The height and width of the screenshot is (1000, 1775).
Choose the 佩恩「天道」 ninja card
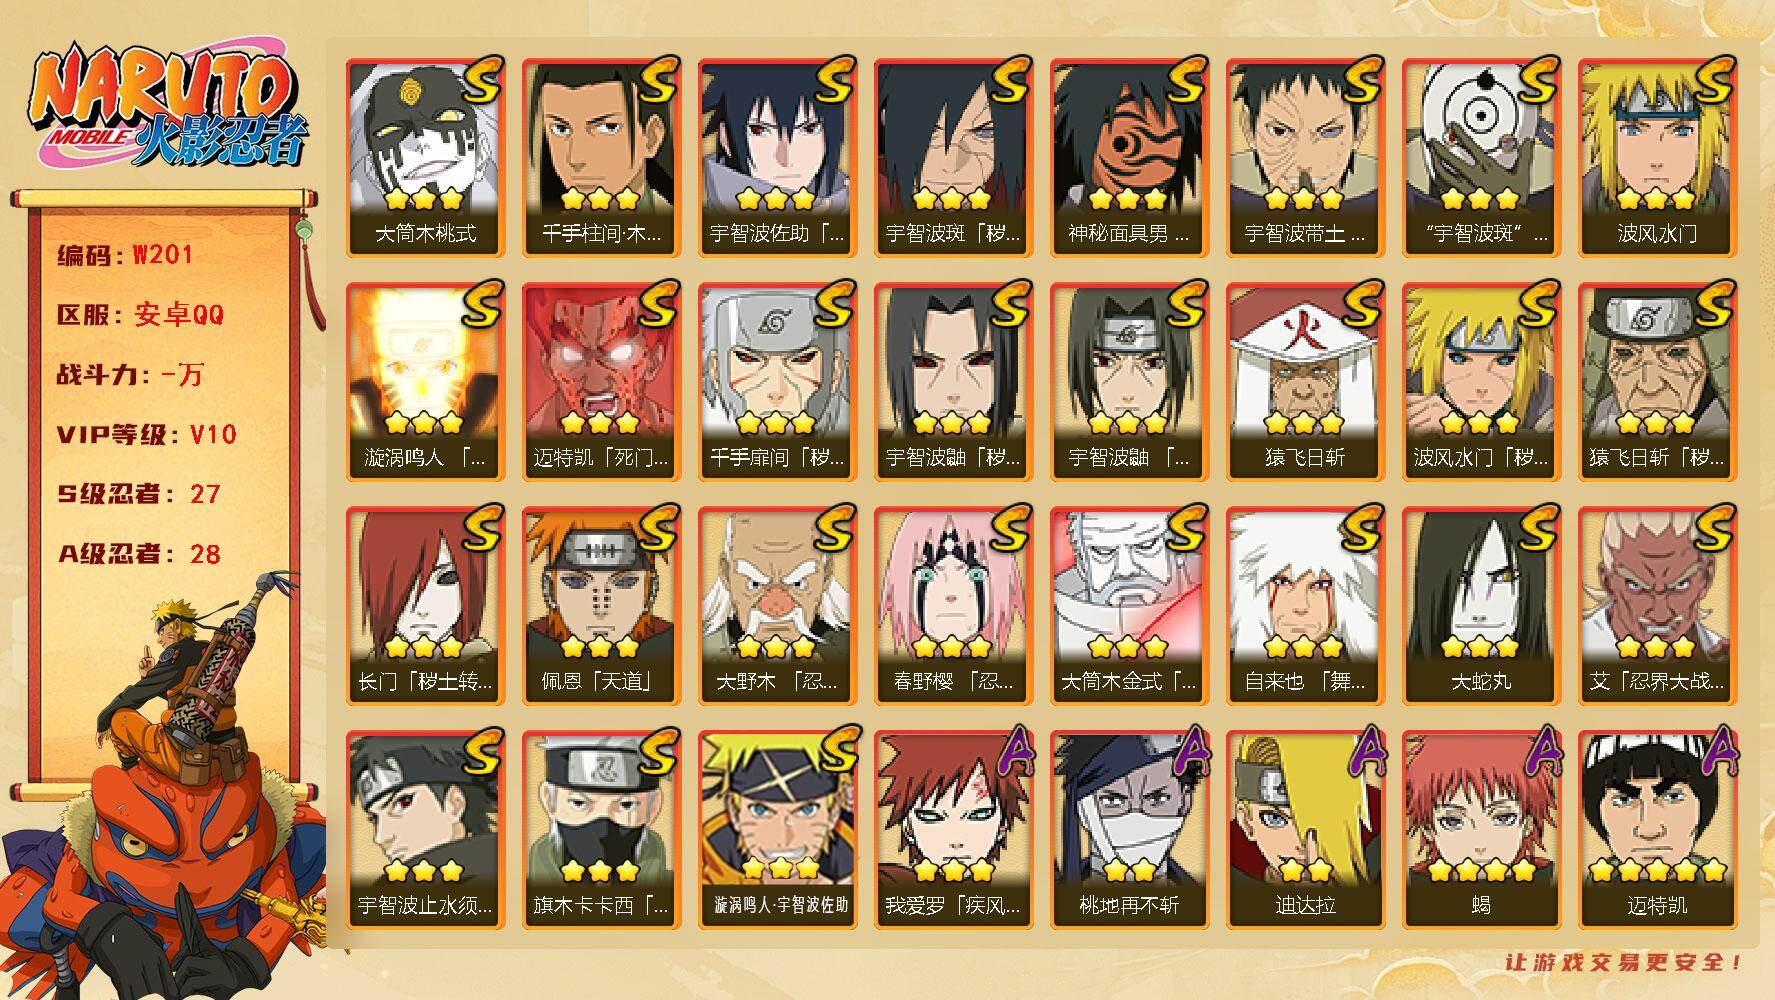pos(601,605)
